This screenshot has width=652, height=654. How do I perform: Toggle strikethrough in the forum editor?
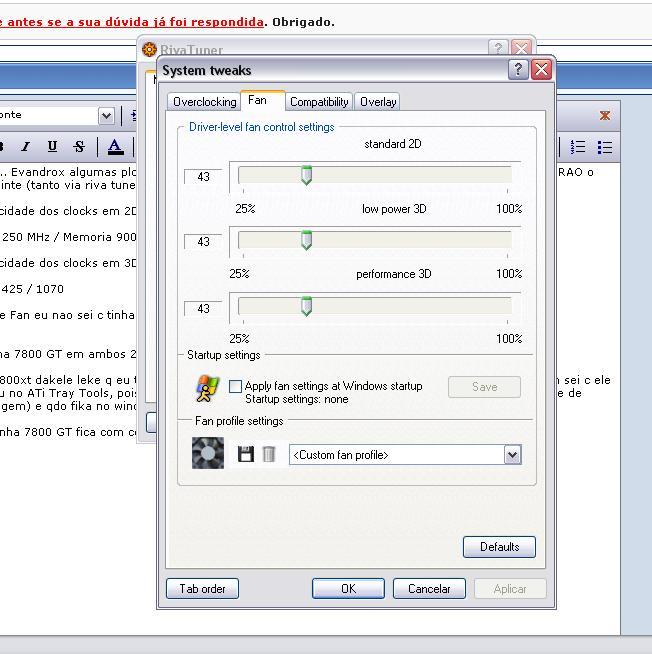(79, 146)
